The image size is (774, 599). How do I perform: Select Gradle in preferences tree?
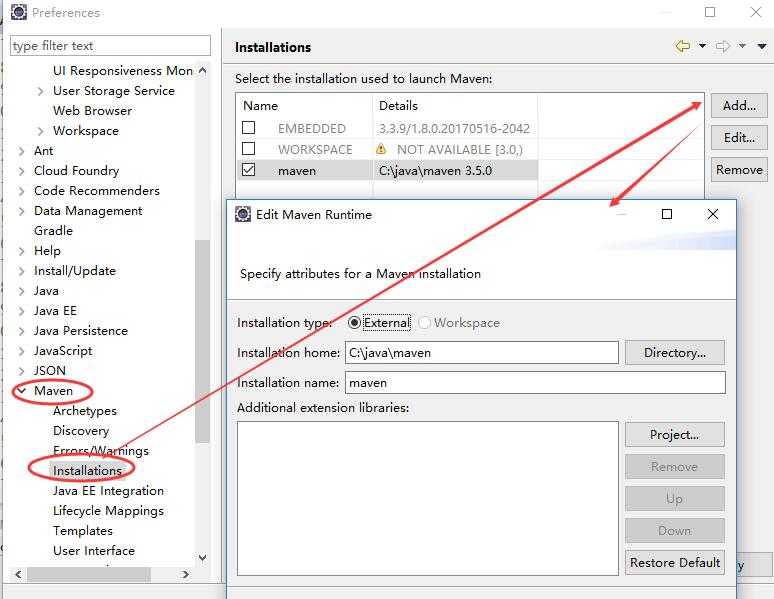(53, 231)
